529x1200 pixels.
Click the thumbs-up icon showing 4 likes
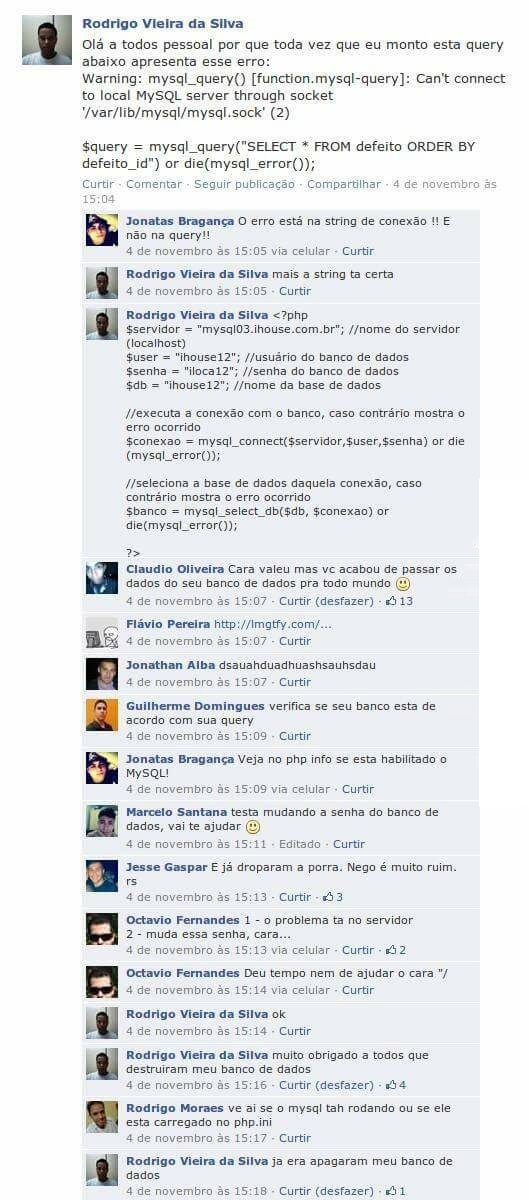pyautogui.click(x=391, y=1084)
